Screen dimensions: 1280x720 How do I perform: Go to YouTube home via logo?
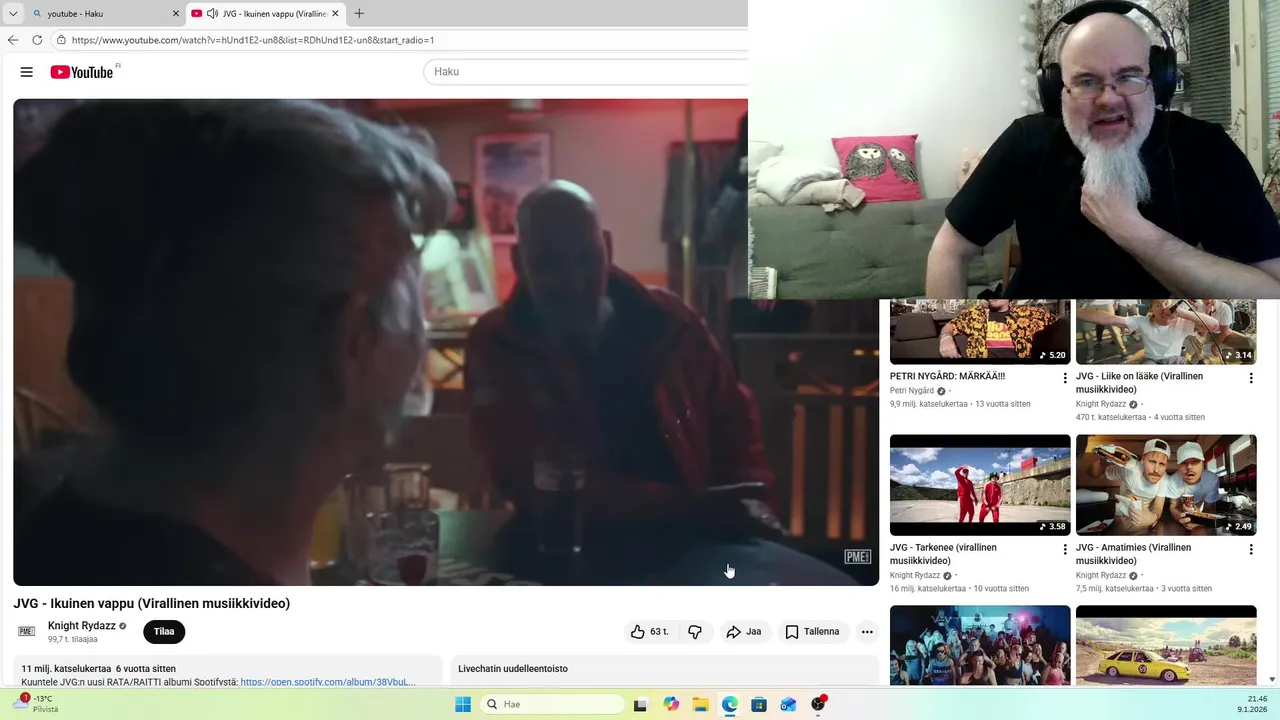82,72
